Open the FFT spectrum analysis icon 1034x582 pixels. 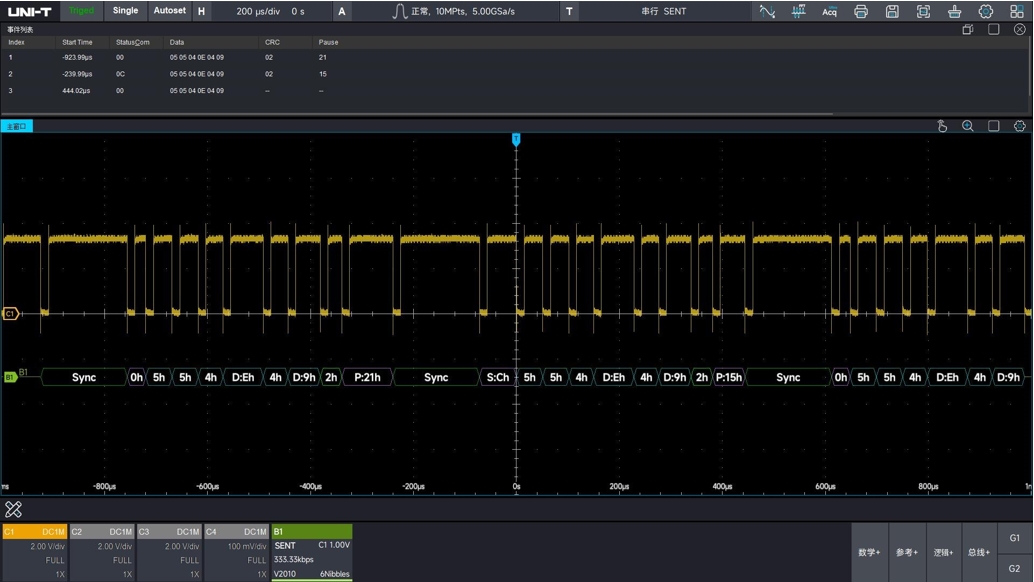tap(799, 11)
